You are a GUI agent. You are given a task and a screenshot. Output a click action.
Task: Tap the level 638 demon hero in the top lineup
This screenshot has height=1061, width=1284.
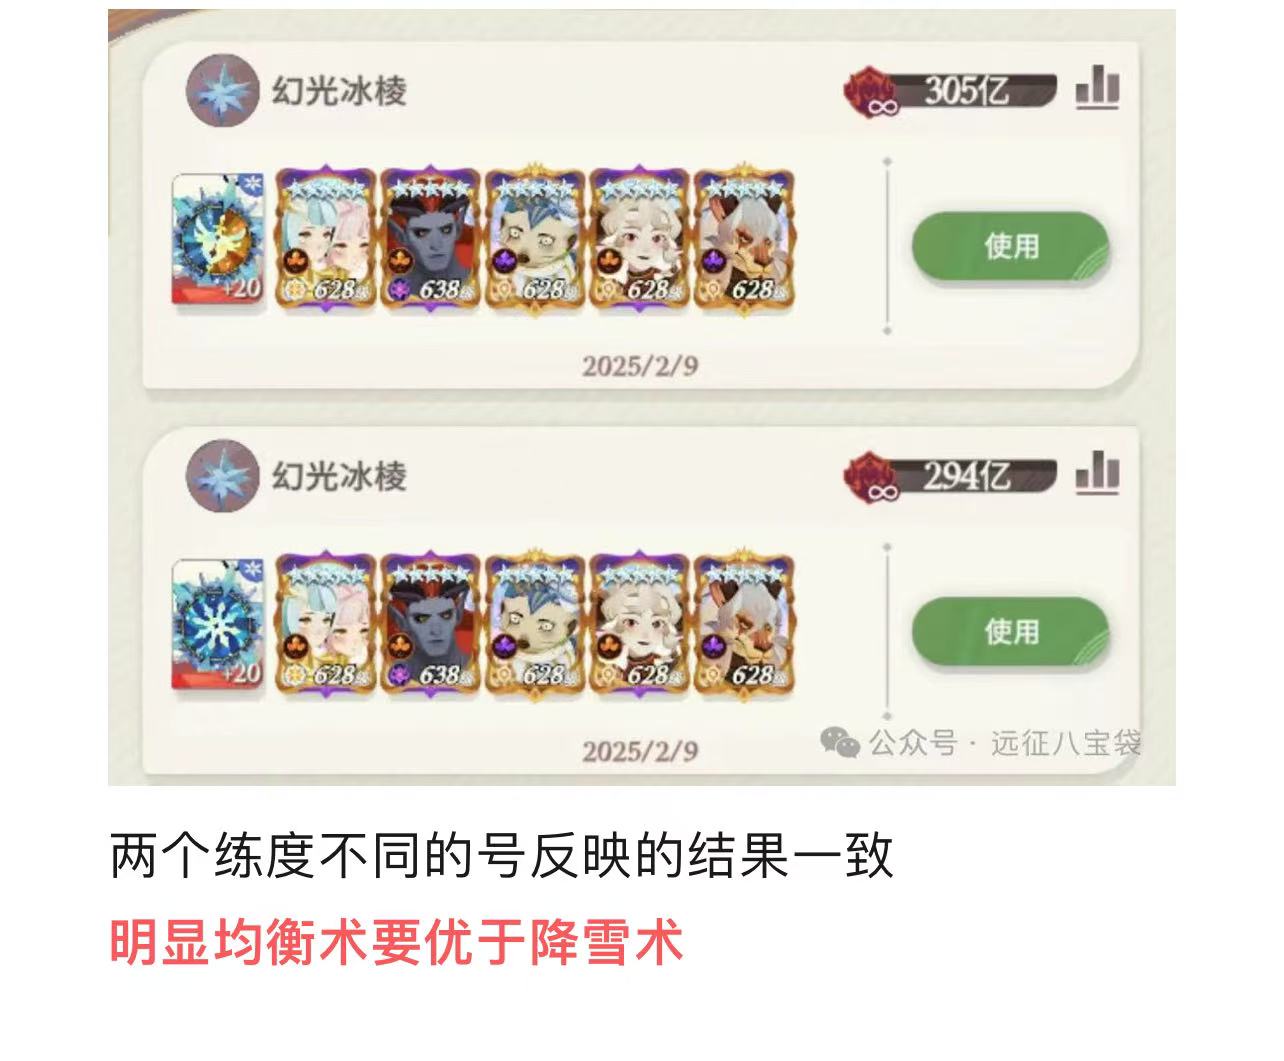point(430,240)
